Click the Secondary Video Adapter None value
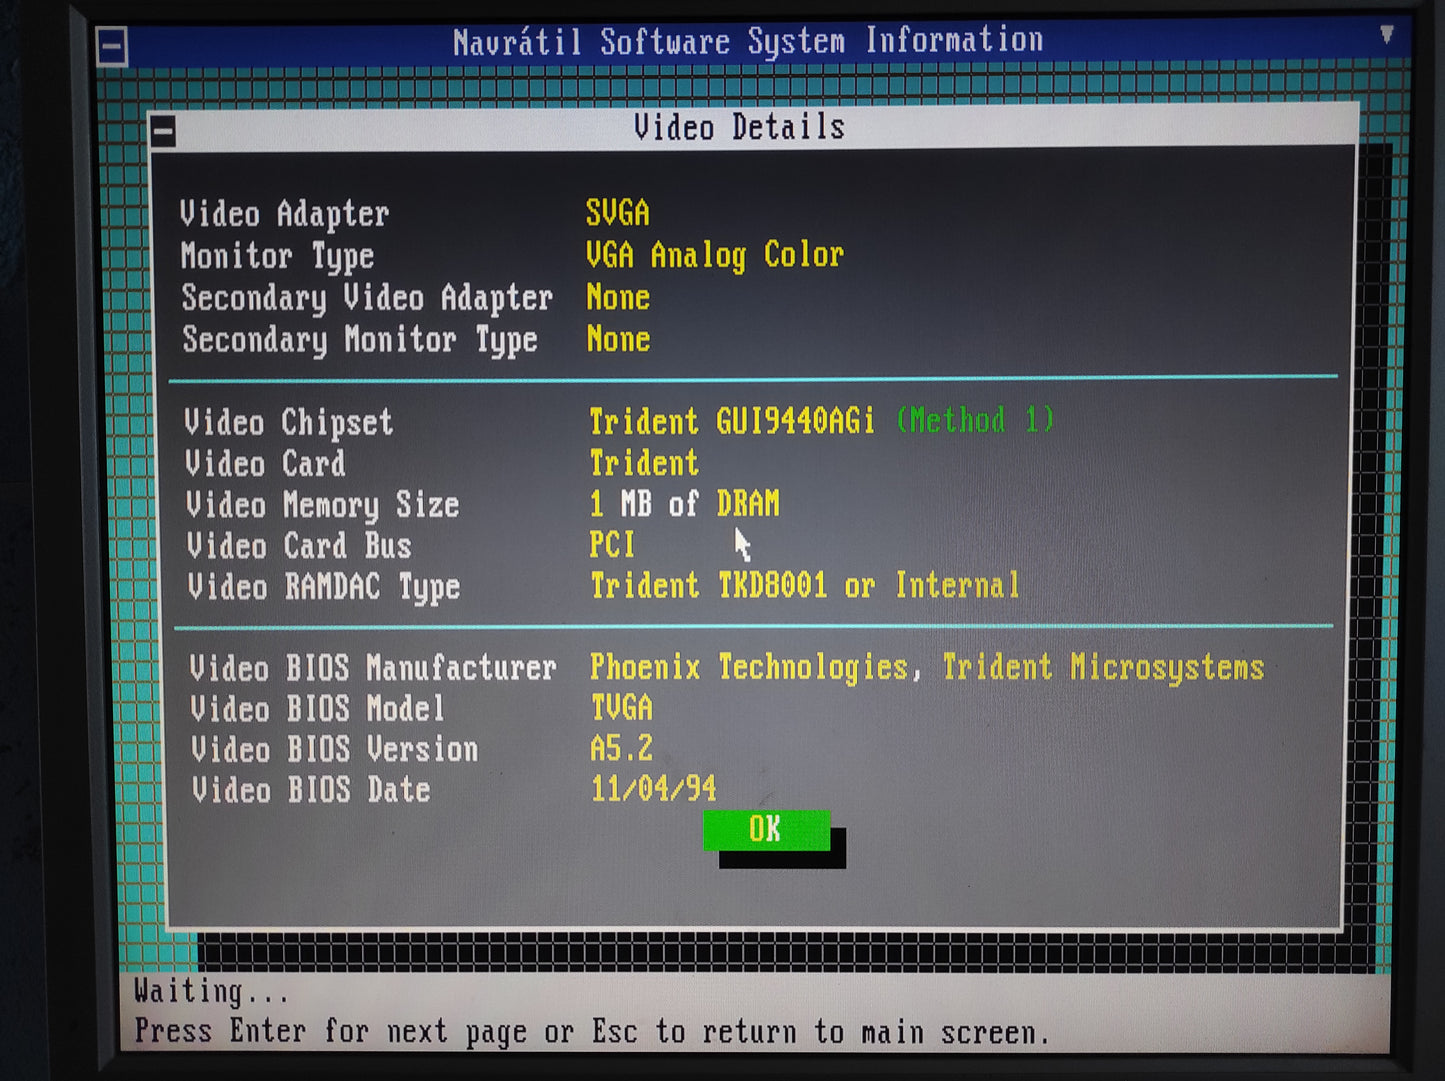Viewport: 1445px width, 1081px height. [x=618, y=298]
